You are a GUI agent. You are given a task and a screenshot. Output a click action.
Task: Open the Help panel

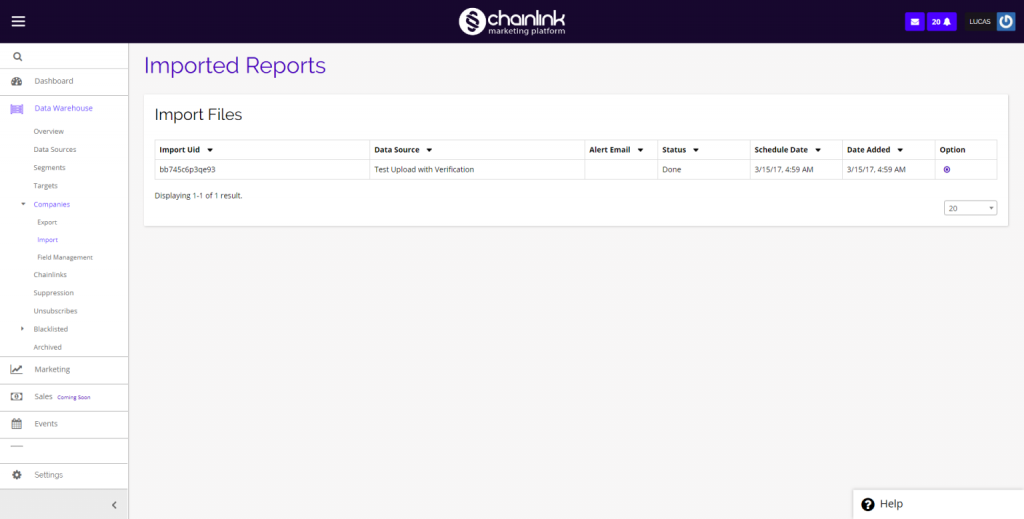click(x=938, y=504)
